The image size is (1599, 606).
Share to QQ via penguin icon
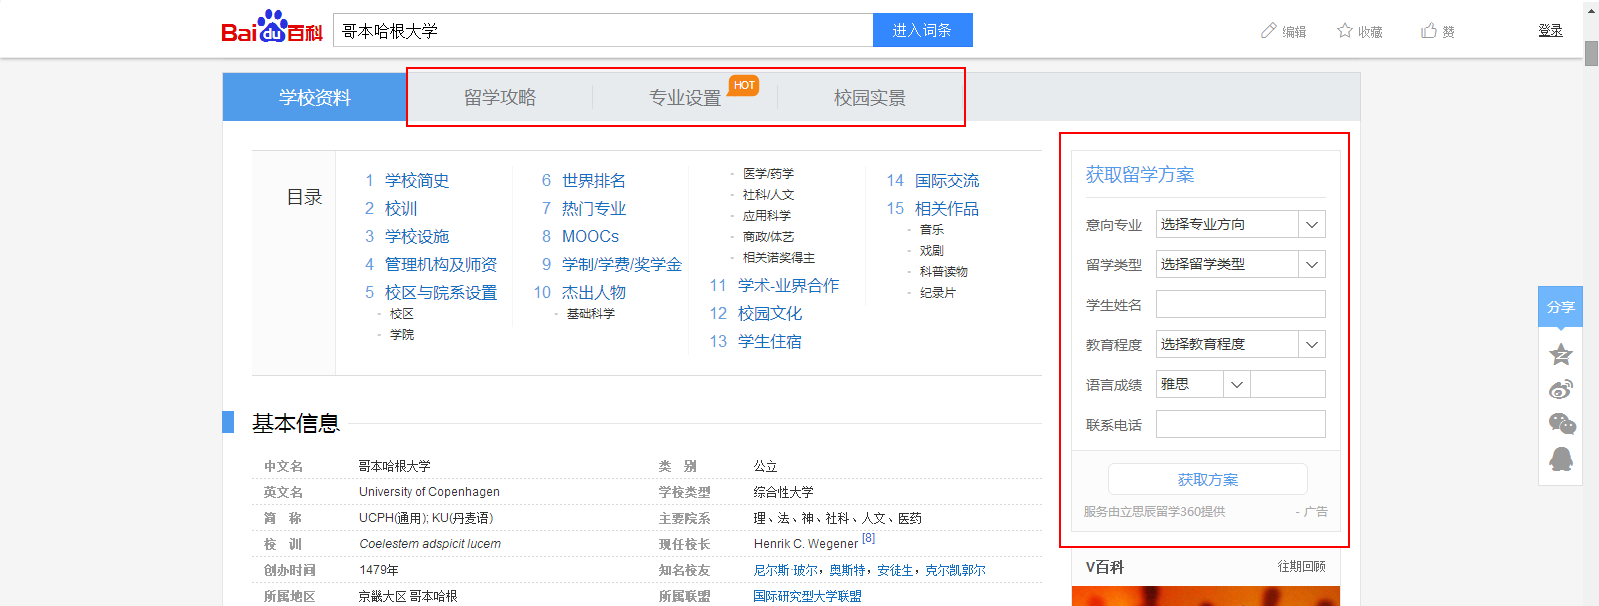coord(1561,459)
